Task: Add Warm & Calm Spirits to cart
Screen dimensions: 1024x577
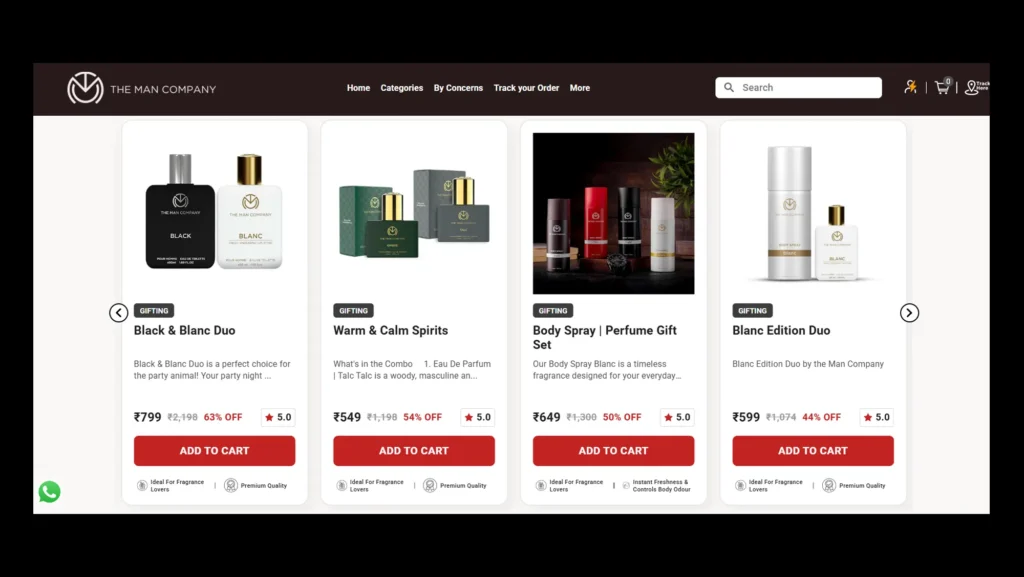Action: 414,451
